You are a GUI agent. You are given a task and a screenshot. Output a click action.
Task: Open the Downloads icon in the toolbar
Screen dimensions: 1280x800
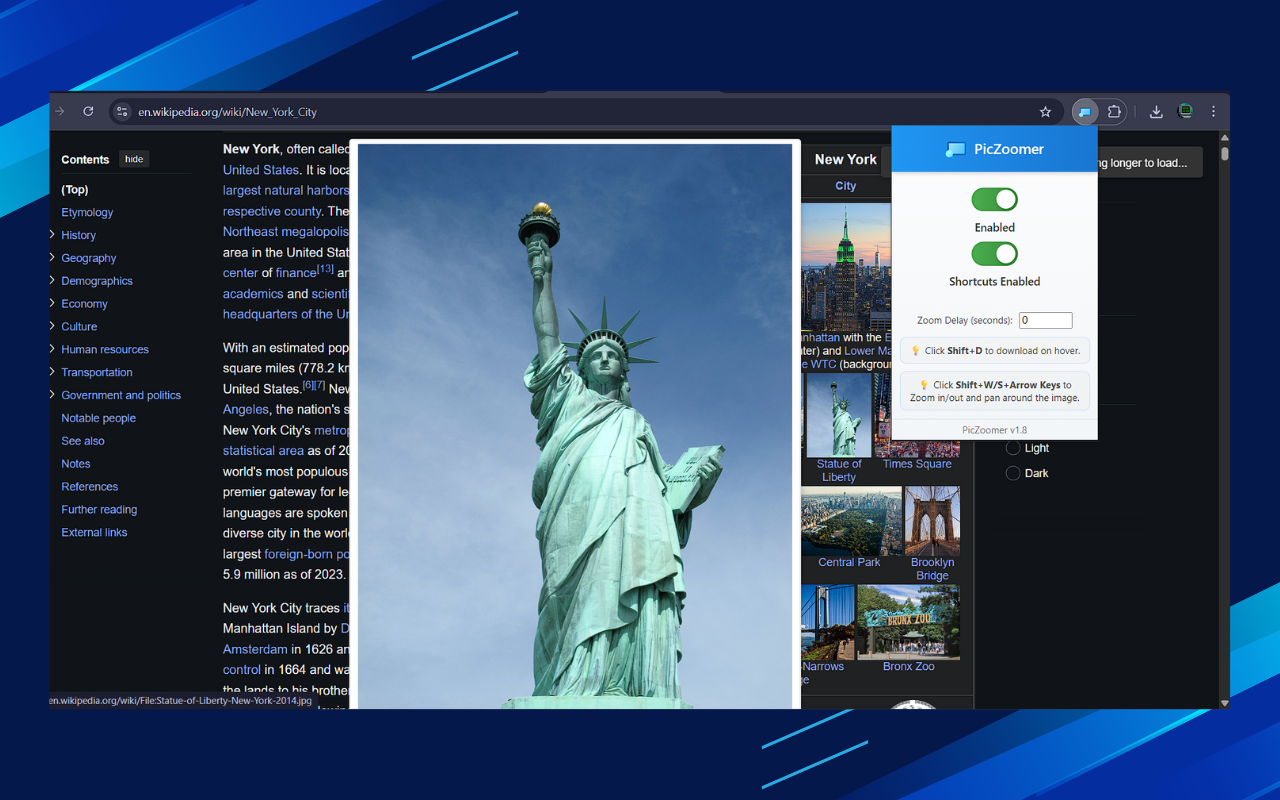point(1155,111)
